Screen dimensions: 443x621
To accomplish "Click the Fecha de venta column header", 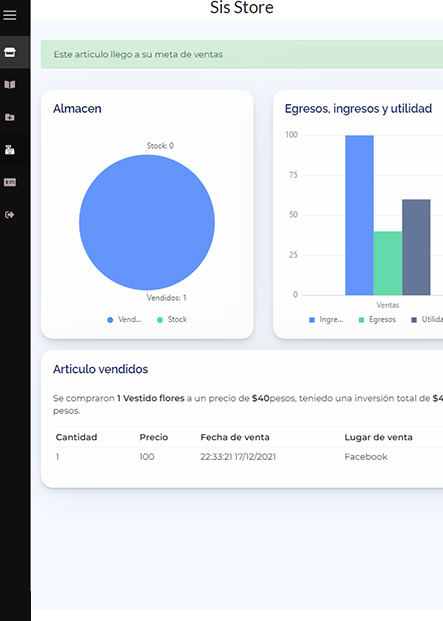I will click(x=235, y=437).
